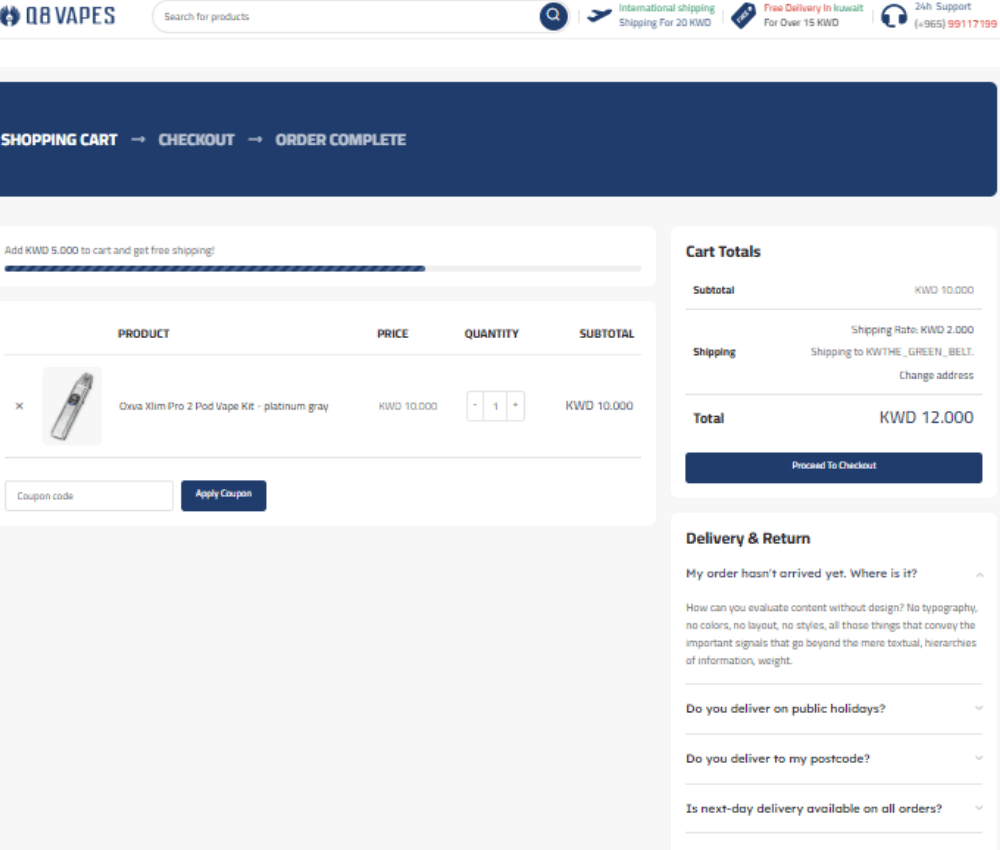Click 'Shipping Rate: KWD 2.000' text

pos(912,330)
